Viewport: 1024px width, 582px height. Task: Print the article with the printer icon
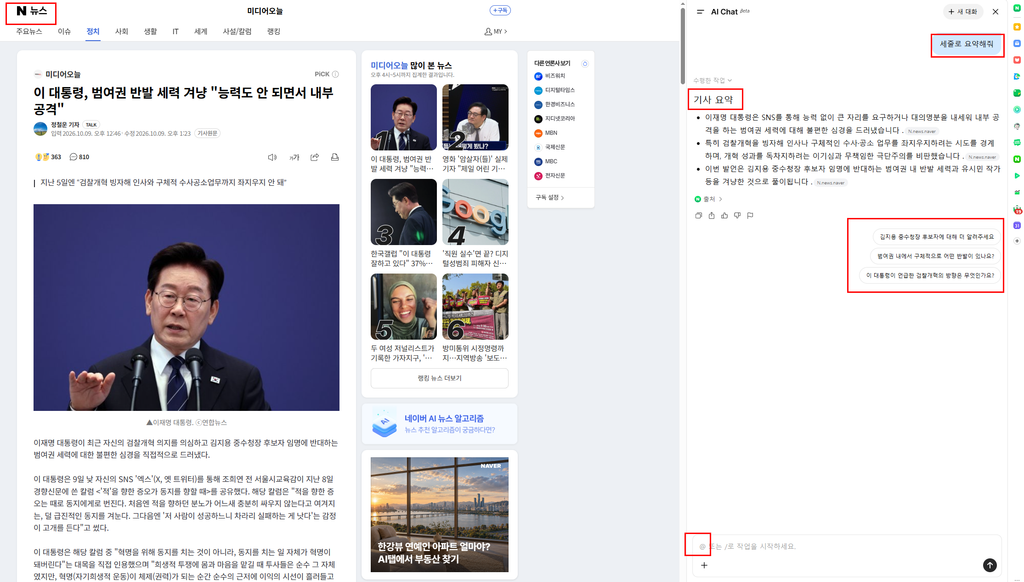[335, 157]
